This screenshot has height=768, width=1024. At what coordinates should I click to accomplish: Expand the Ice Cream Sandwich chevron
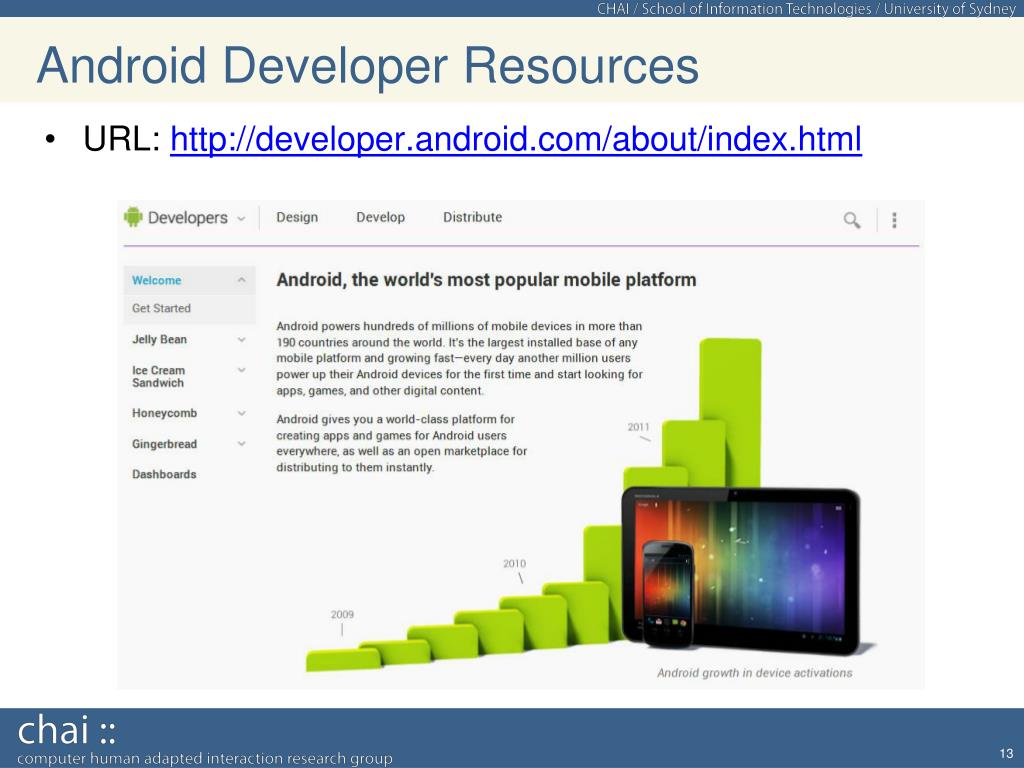tap(242, 370)
